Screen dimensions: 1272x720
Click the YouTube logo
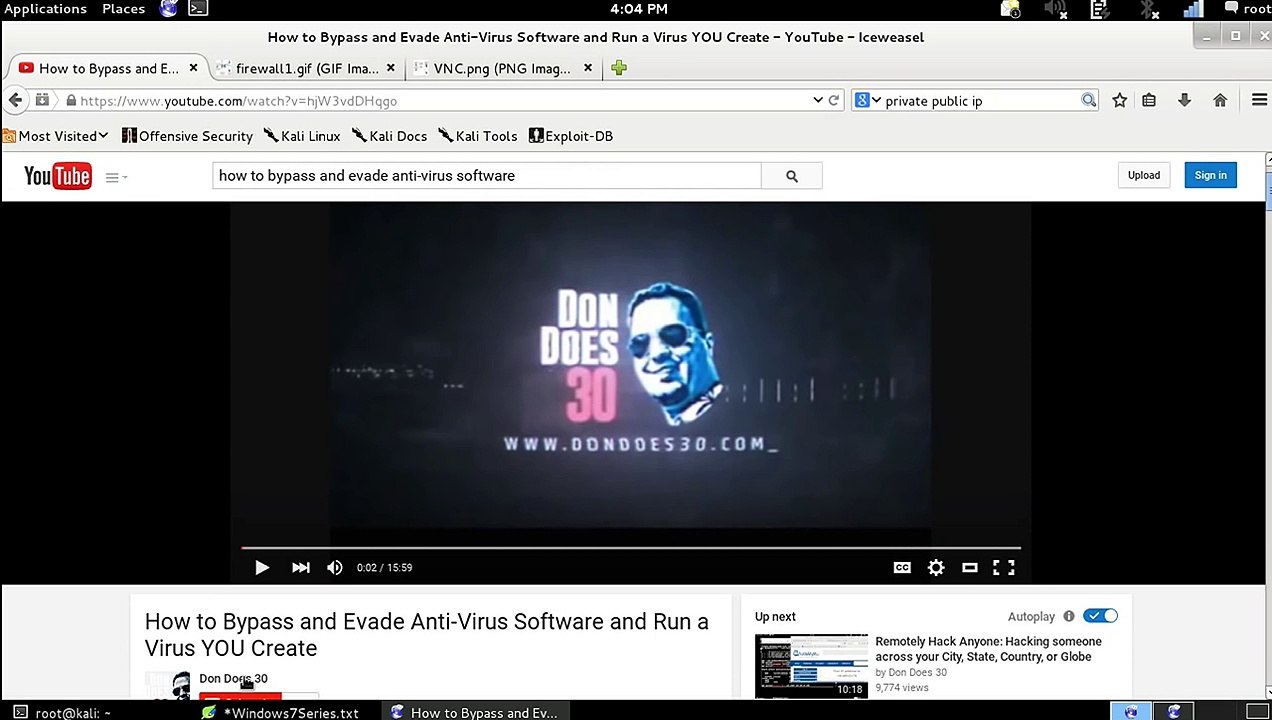57,176
